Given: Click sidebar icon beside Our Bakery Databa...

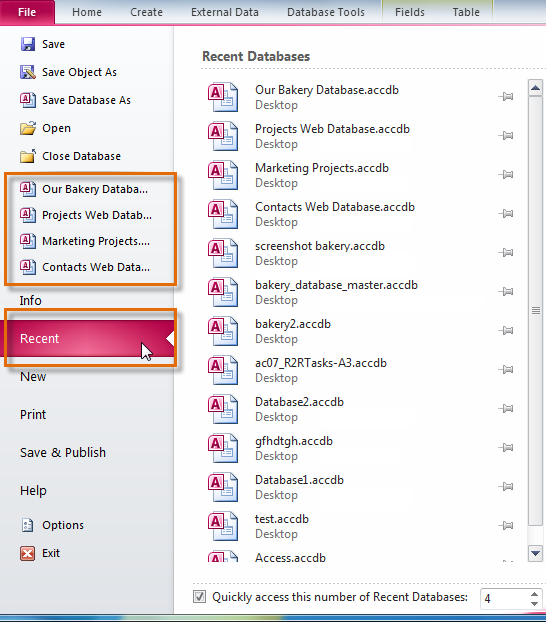Looking at the screenshot, I should pos(28,189).
